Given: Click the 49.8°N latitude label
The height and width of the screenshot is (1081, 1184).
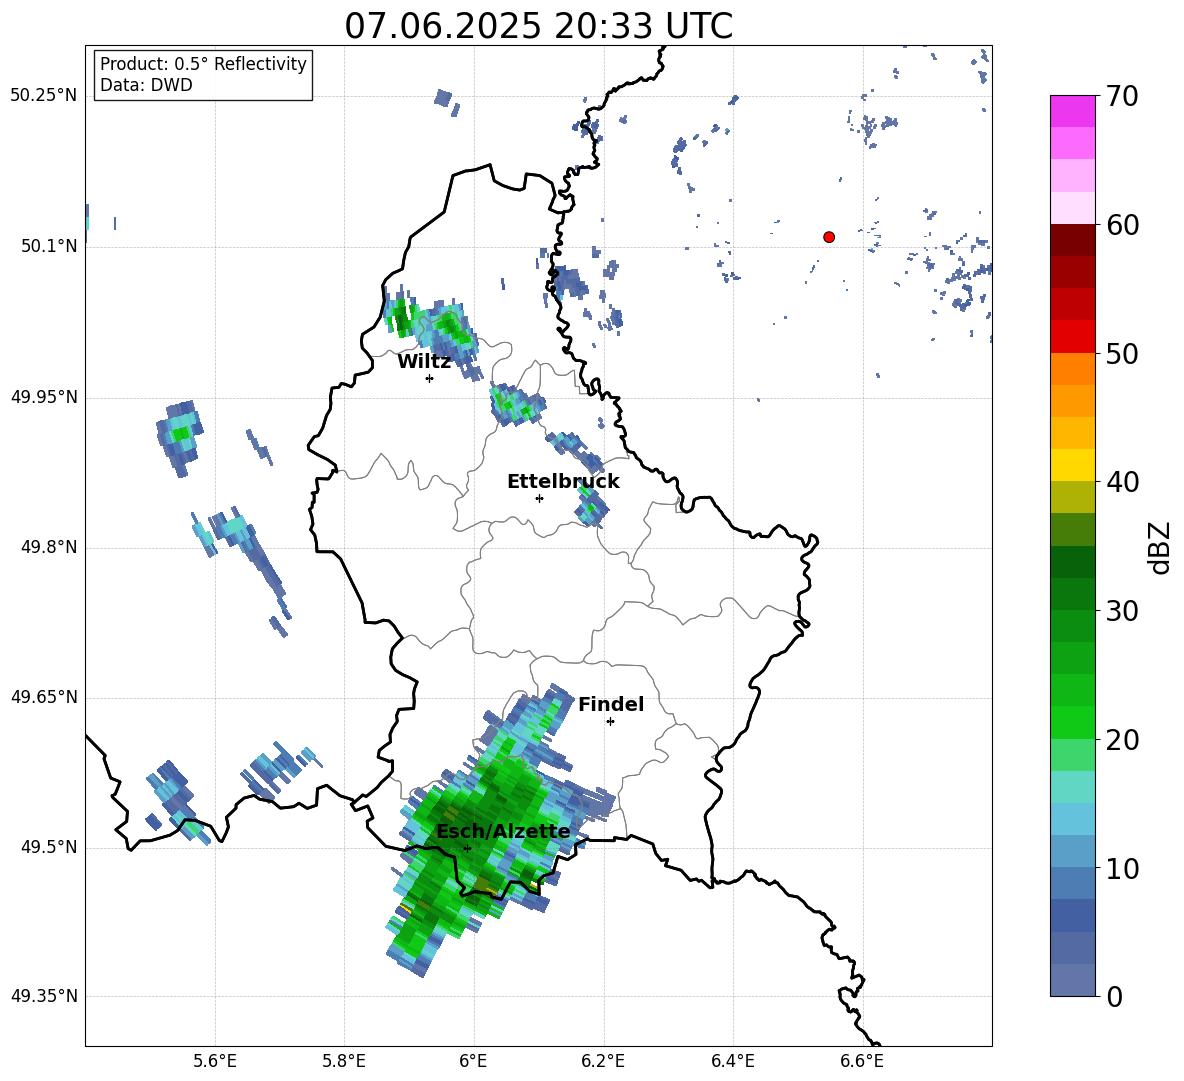Looking at the screenshot, I should (50, 547).
